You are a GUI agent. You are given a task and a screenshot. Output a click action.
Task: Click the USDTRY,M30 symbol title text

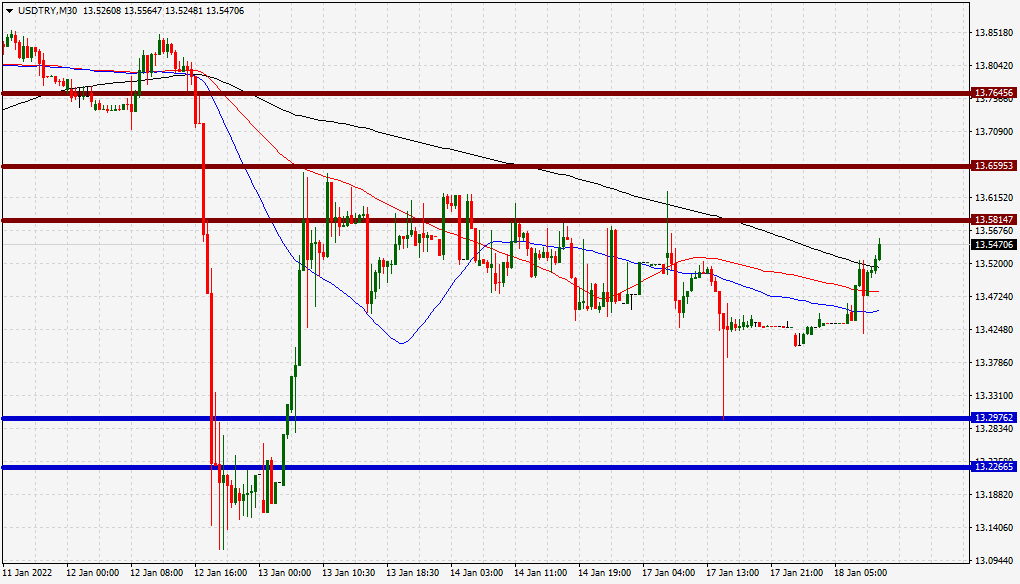pos(47,10)
